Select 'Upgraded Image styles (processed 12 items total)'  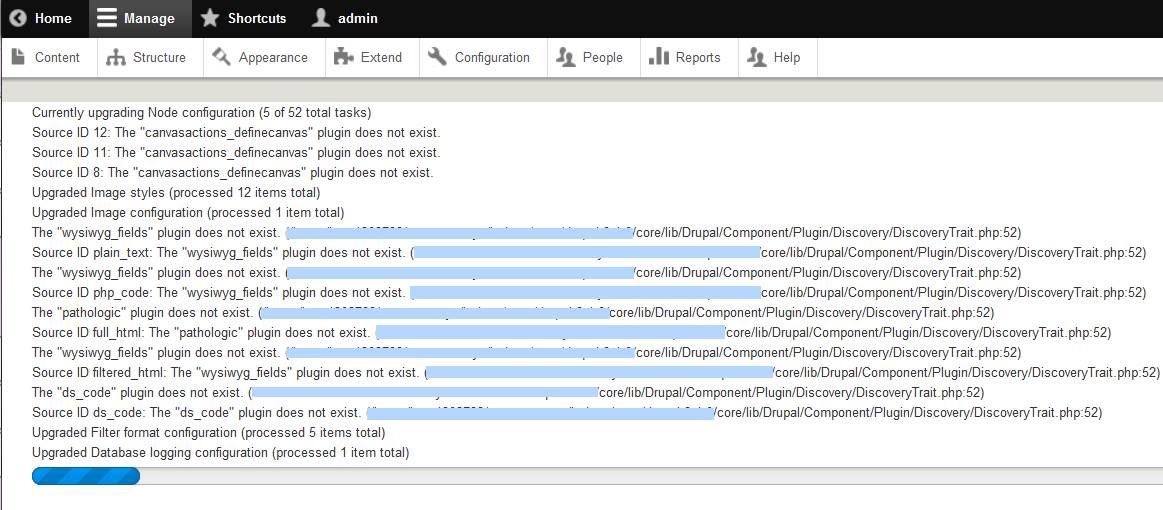coord(176,193)
